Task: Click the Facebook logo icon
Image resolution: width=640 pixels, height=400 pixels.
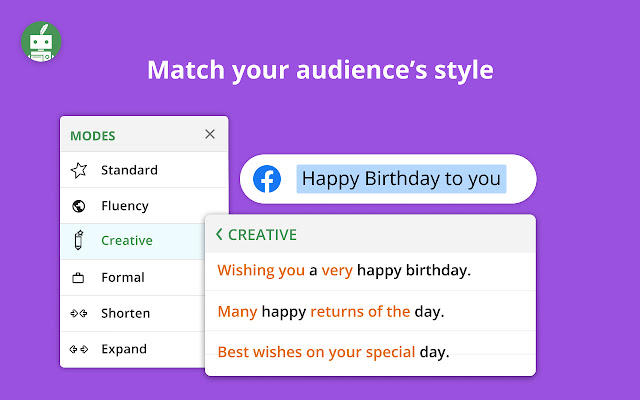Action: click(267, 179)
